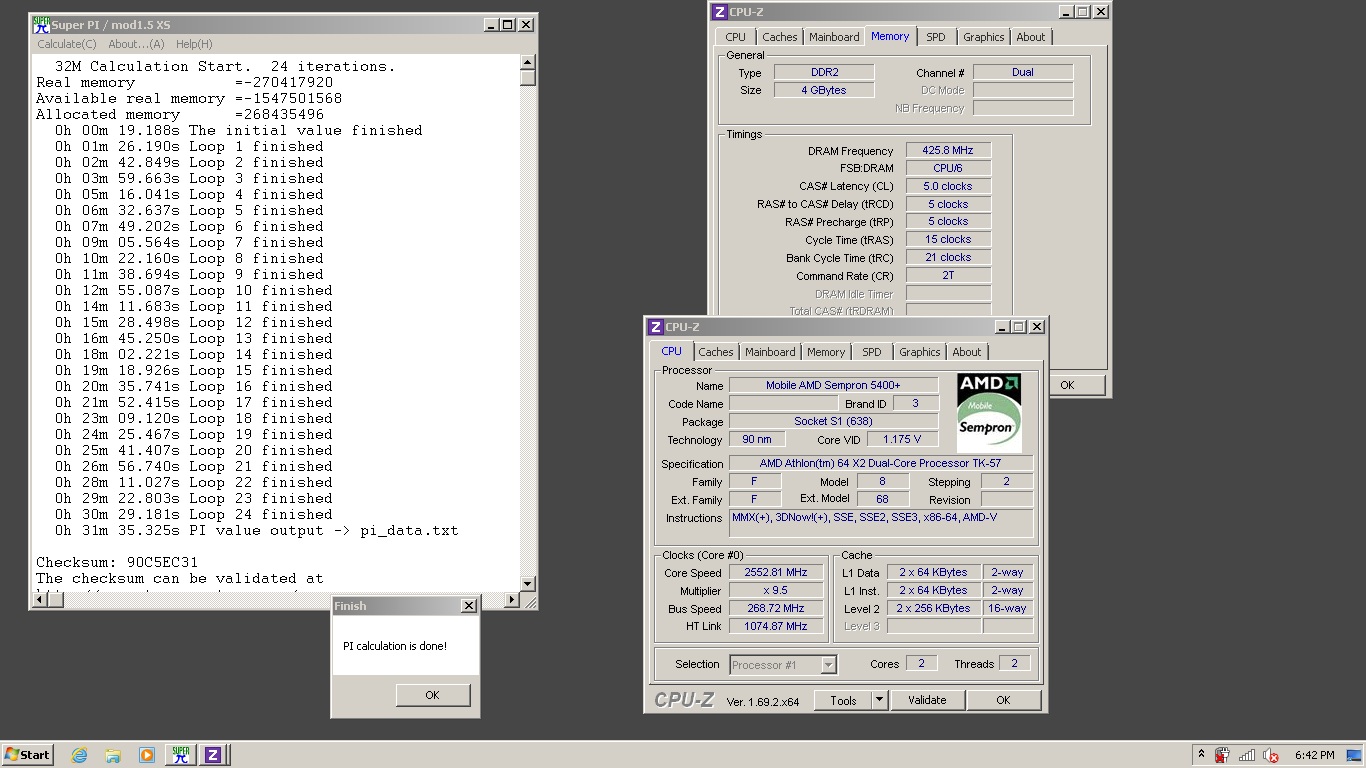Click the DRAM Frequency 425.8 MHz value
Viewport: 1366px width, 768px height.
[948, 150]
